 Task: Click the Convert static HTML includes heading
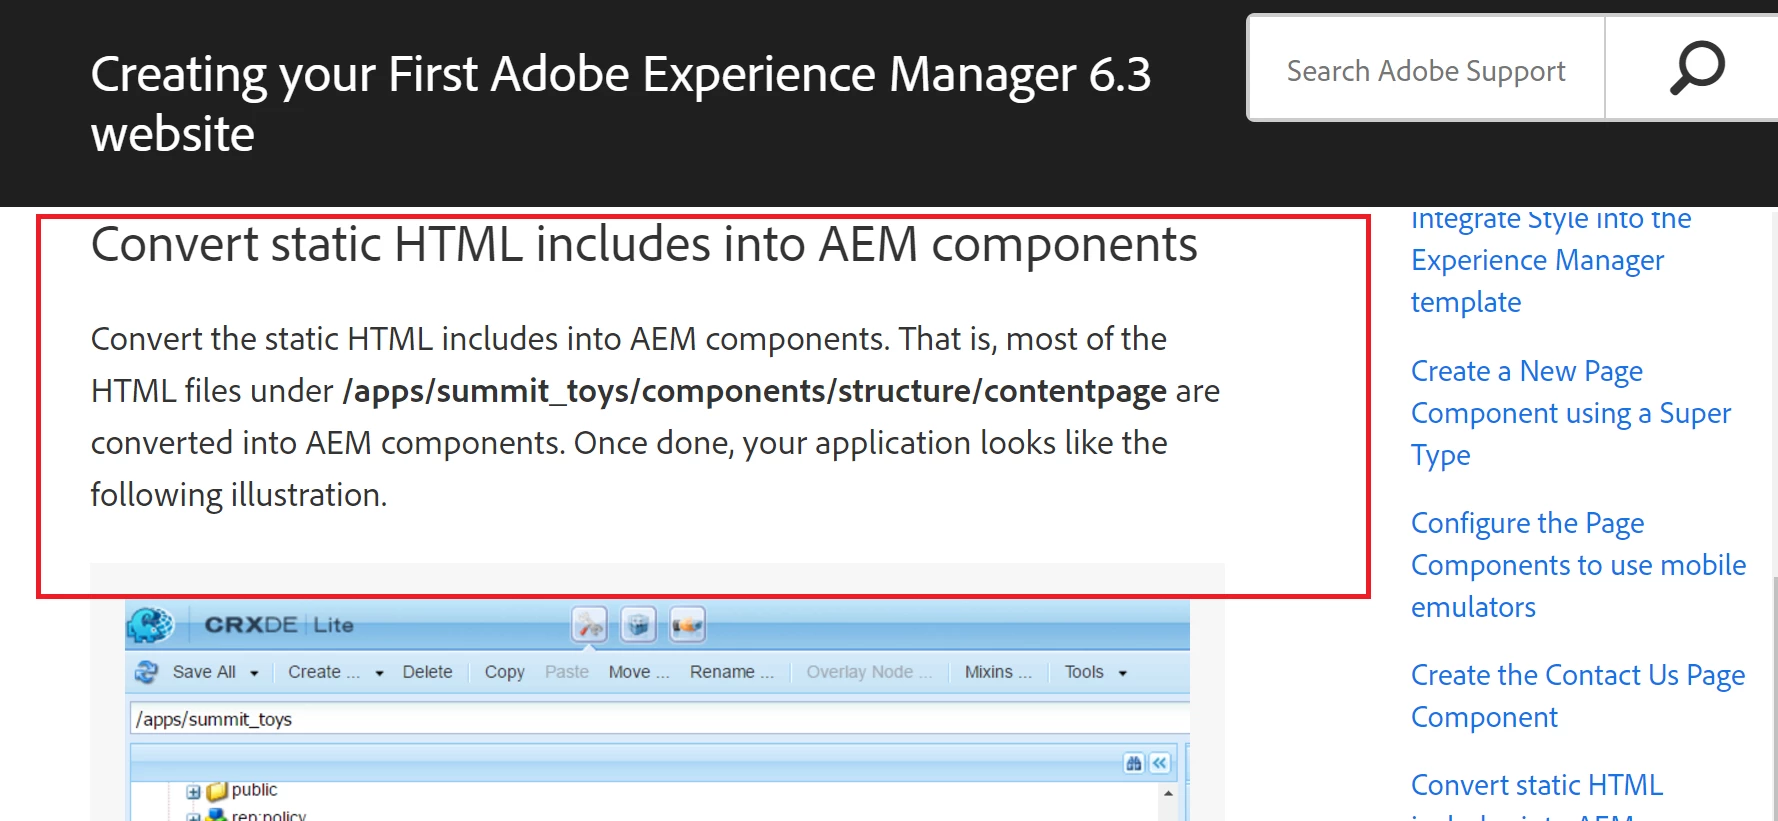pyautogui.click(x=644, y=244)
